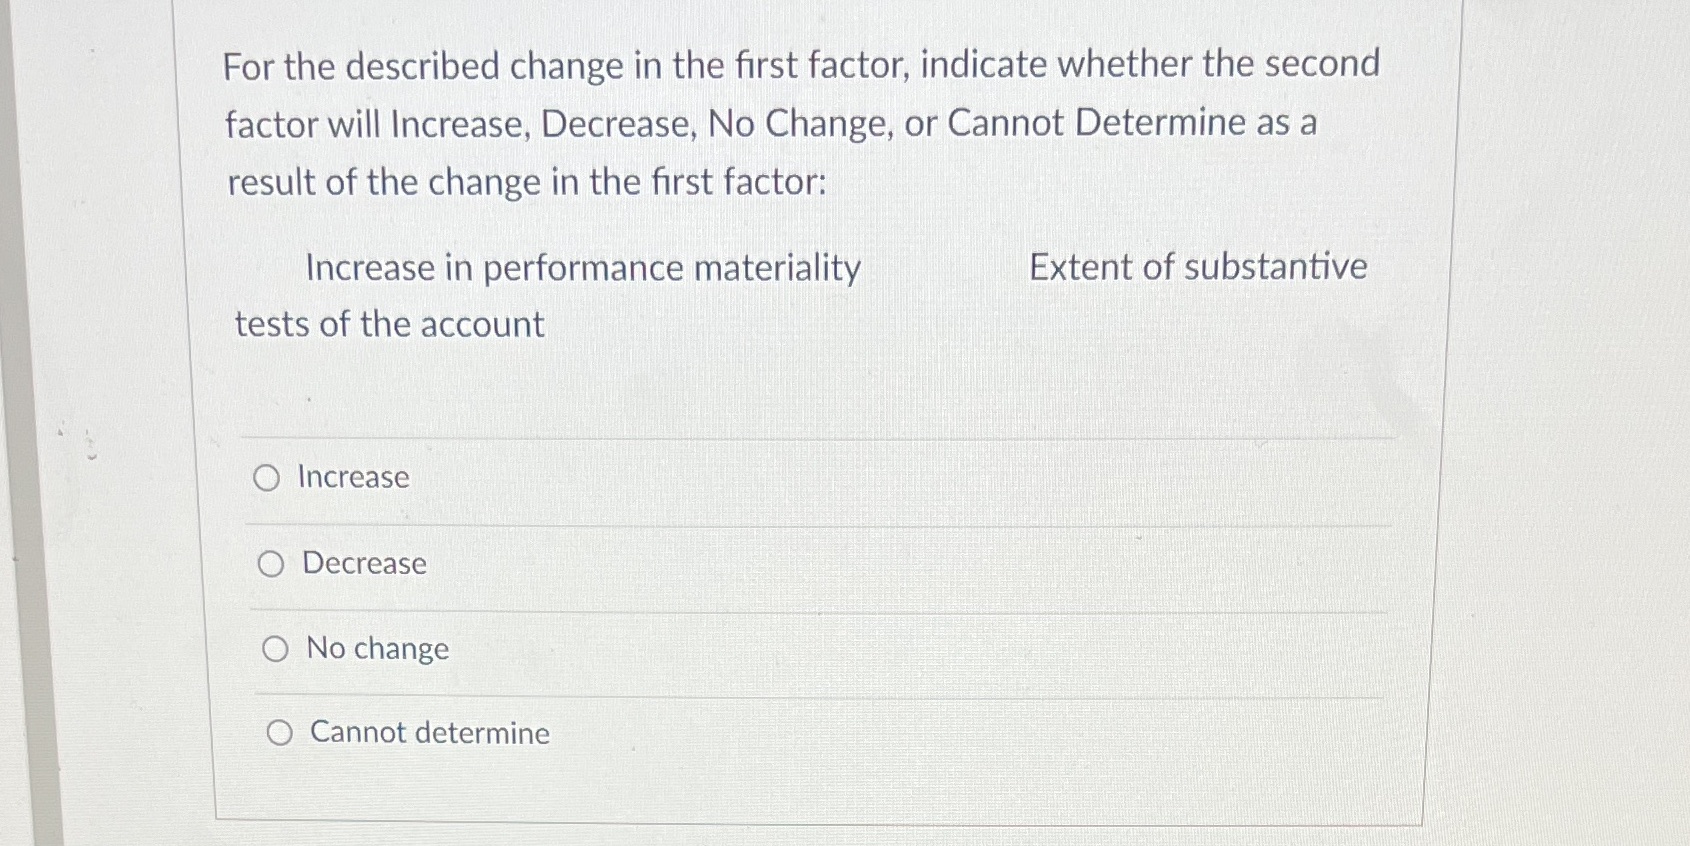Screen dimensions: 1690x846
Task: Click the Cannot determine answer label
Action: [429, 732]
